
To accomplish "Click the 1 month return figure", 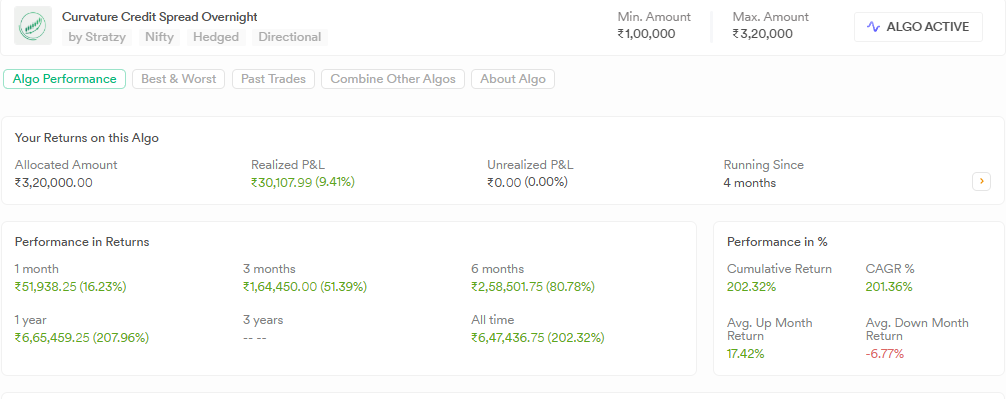I will tap(71, 287).
